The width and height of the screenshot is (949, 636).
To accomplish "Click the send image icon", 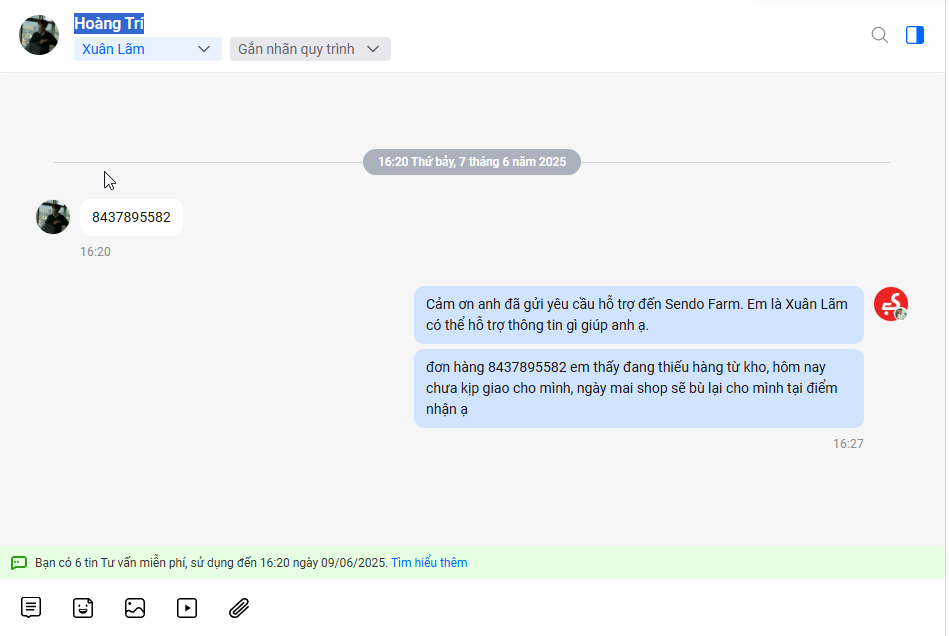I will [135, 608].
